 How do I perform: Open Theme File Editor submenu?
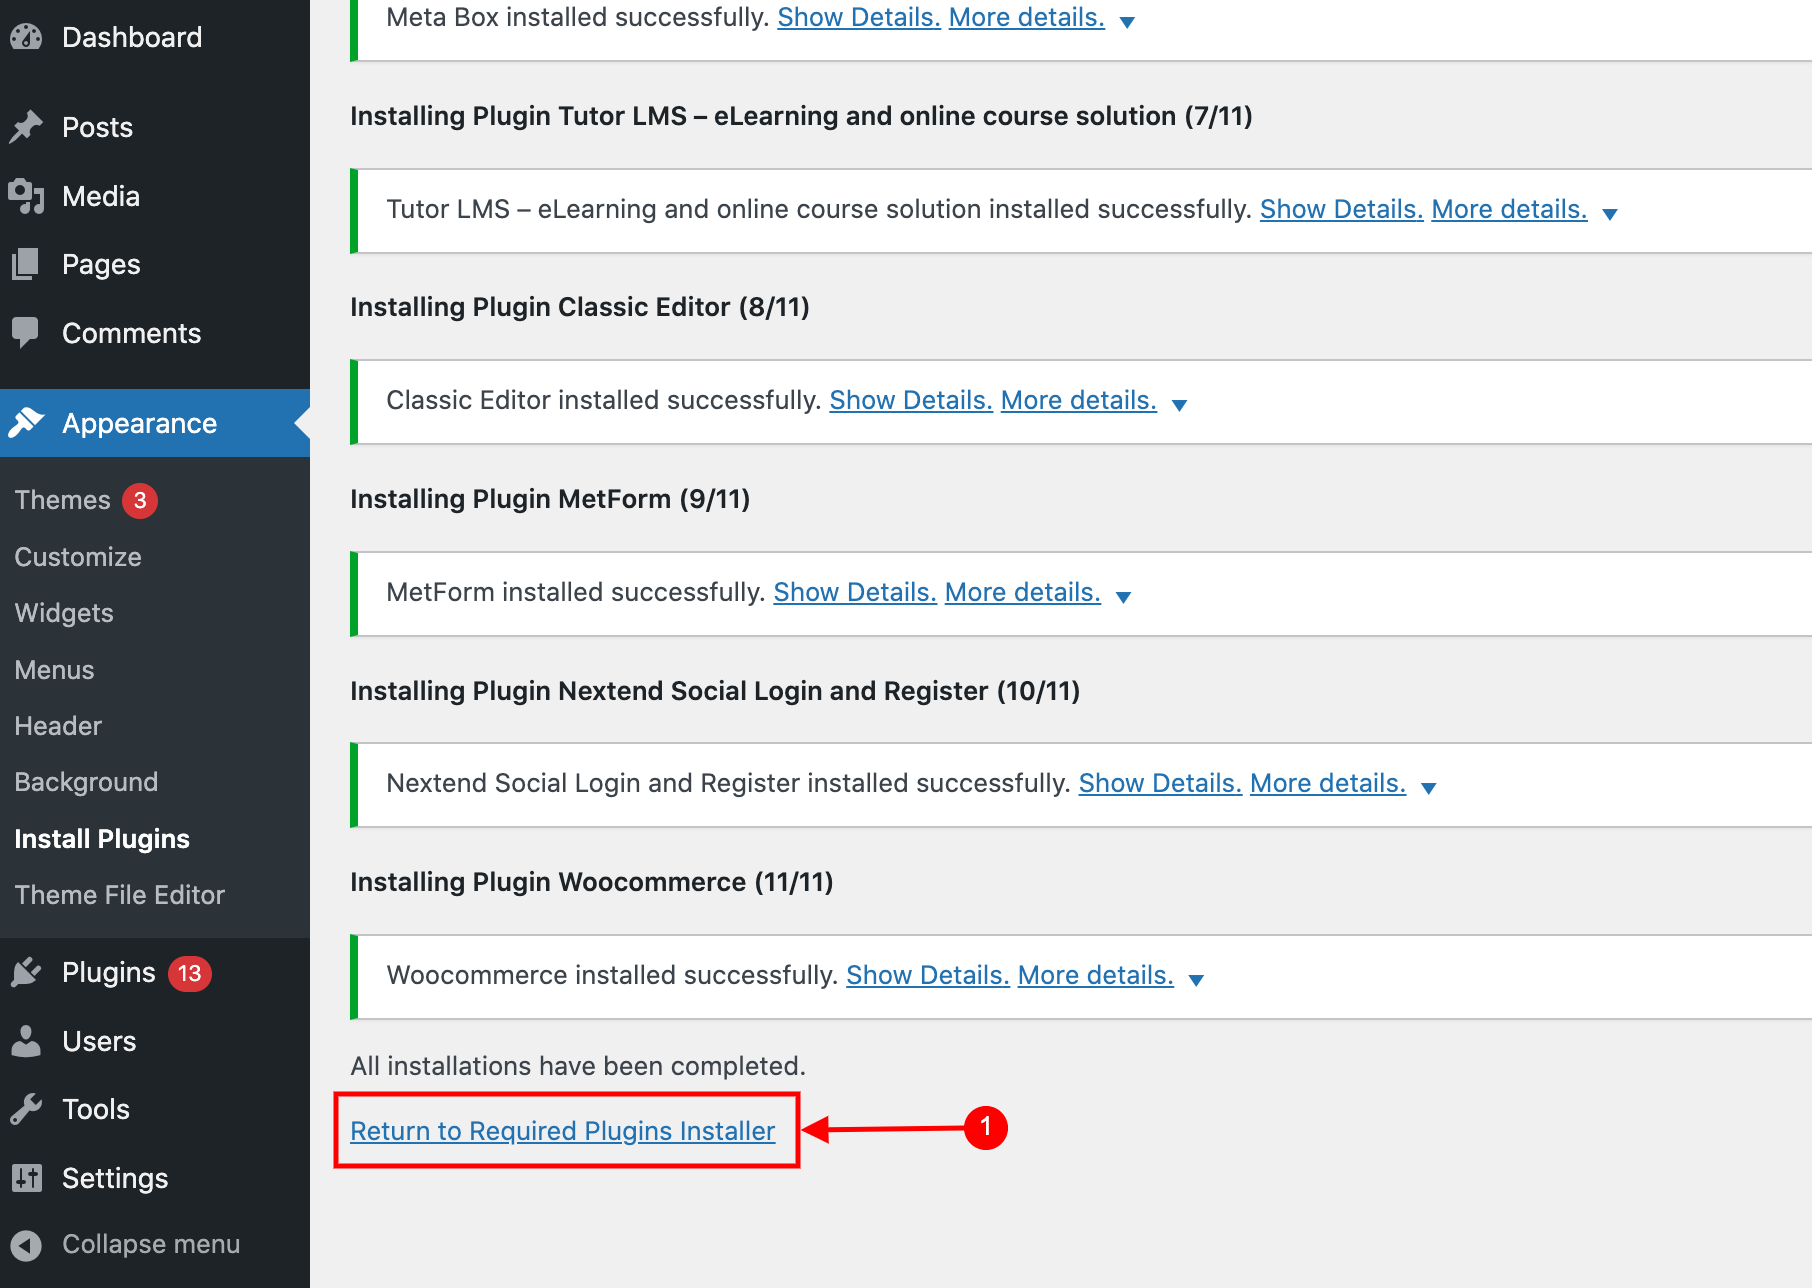pyautogui.click(x=120, y=895)
